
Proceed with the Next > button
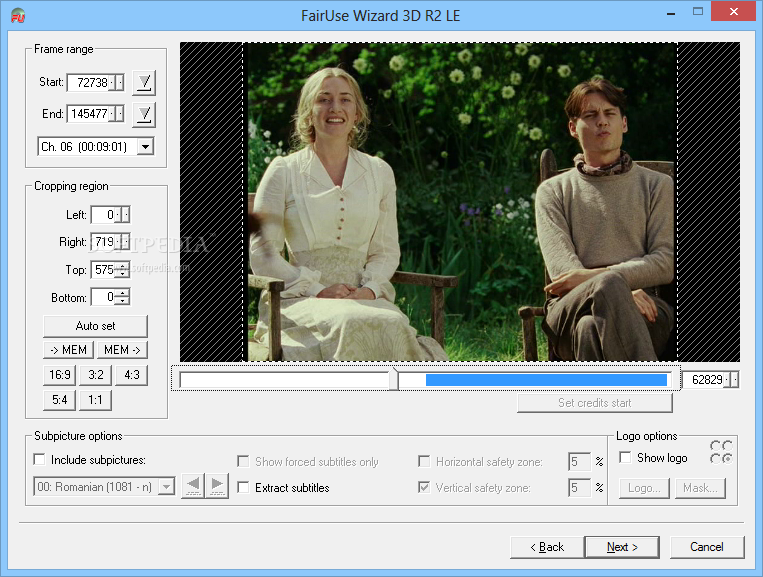click(x=622, y=547)
